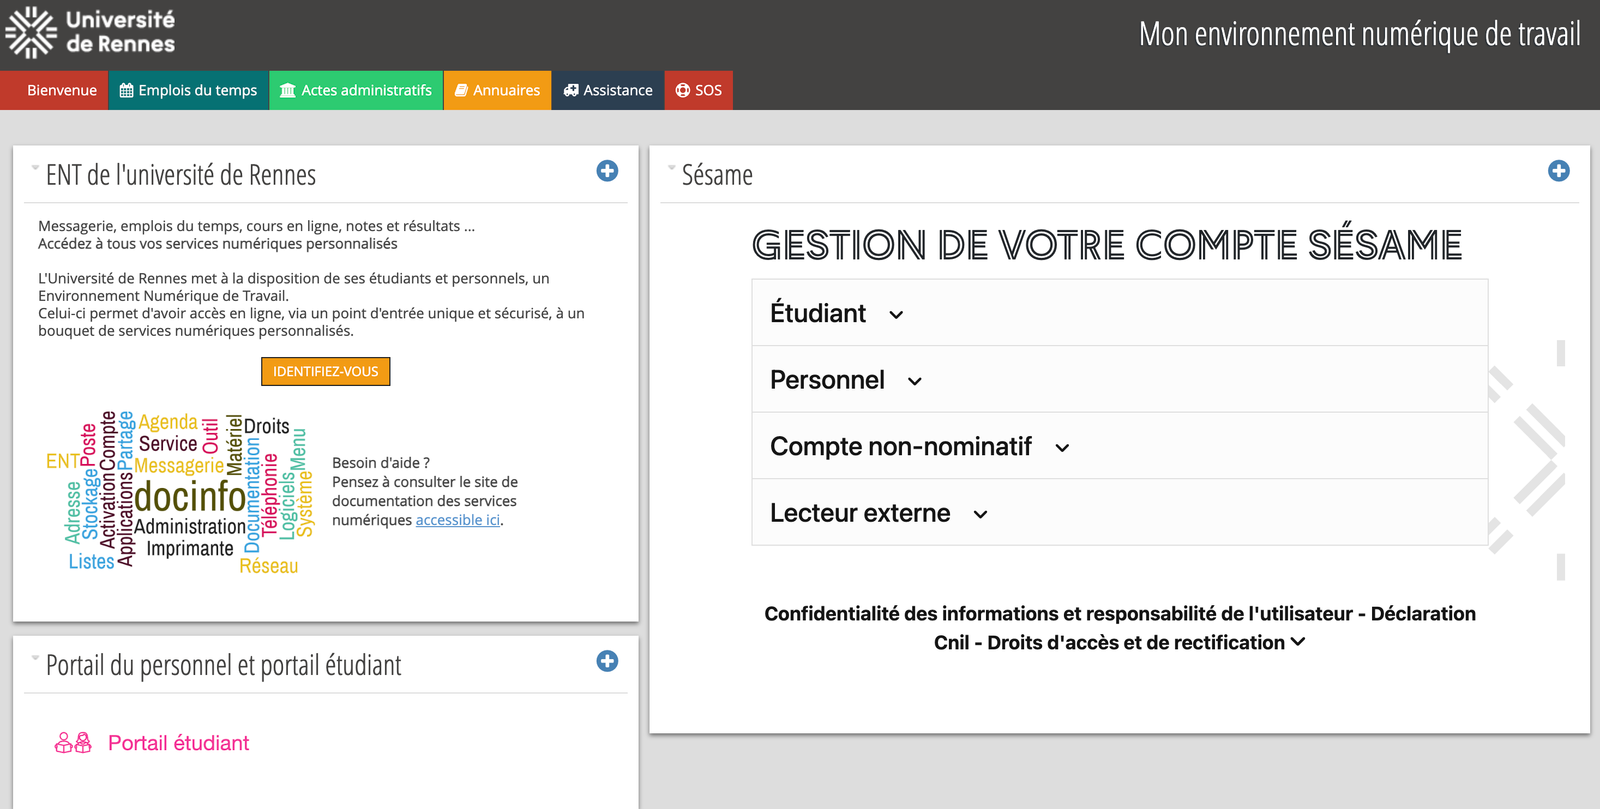Click the plus icon on Portail panel

pyautogui.click(x=607, y=661)
